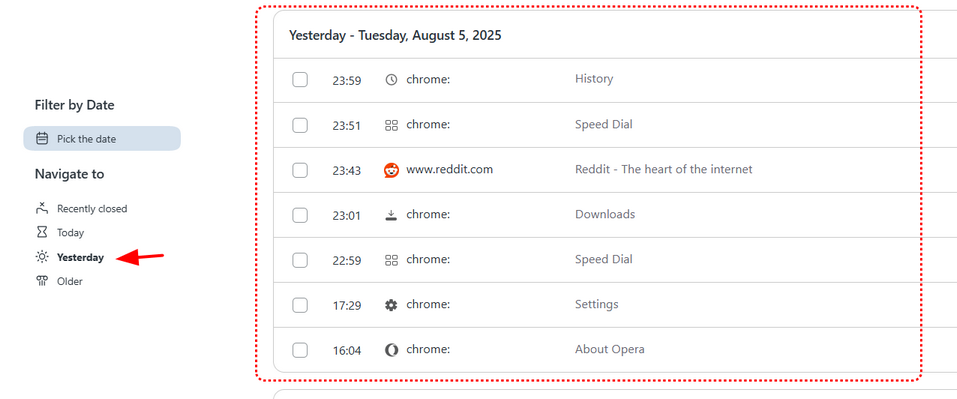
Task: Open the Downloads history entry title
Action: click(605, 214)
